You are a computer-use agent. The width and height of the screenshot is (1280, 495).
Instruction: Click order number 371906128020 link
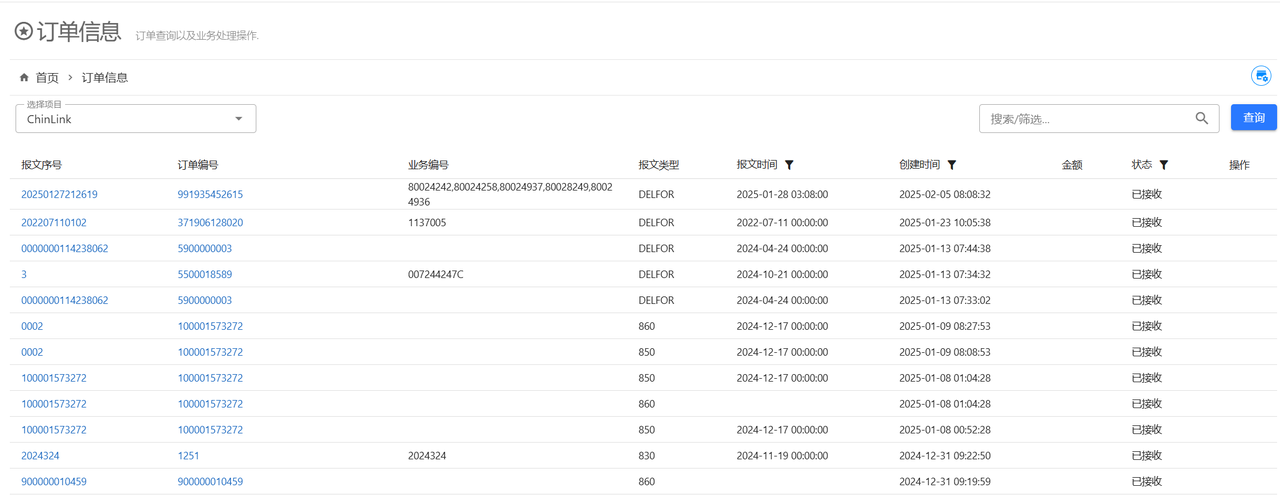coord(210,223)
